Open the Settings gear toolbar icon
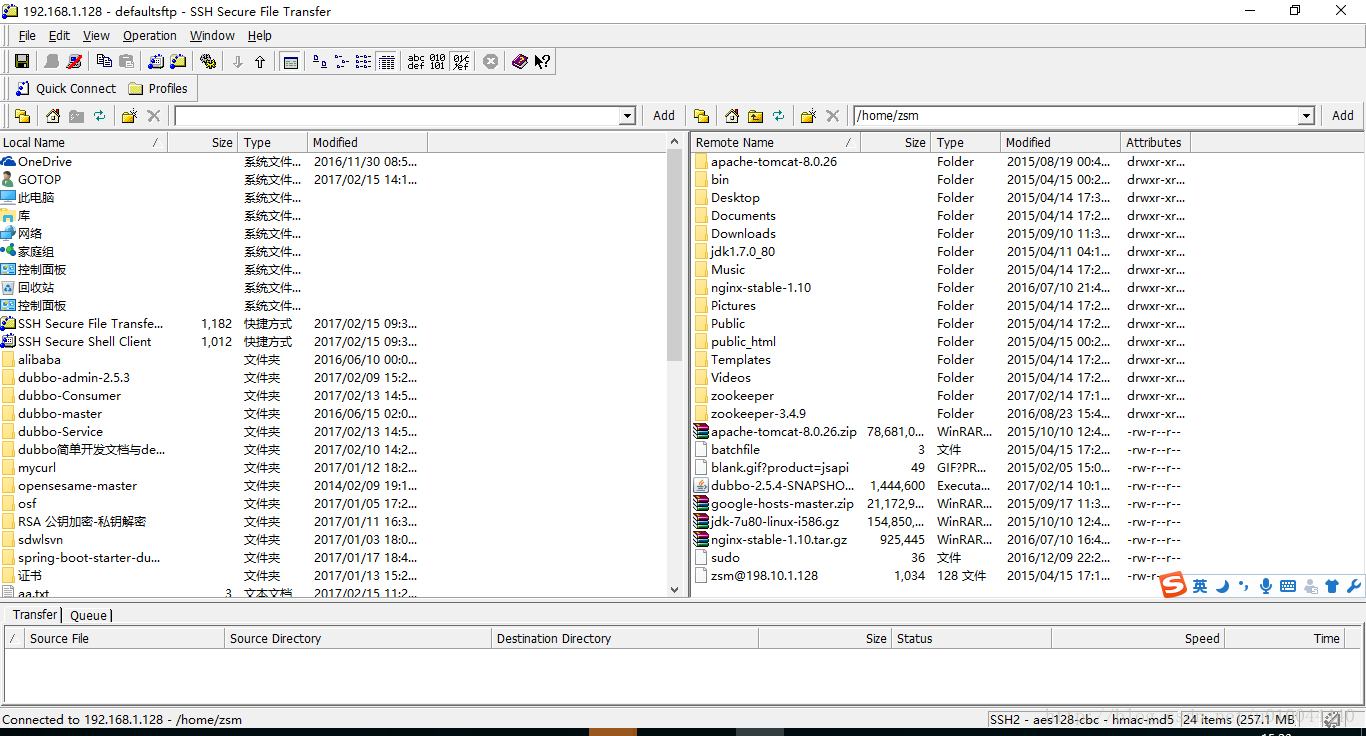The width and height of the screenshot is (1366, 736). pyautogui.click(x=208, y=61)
